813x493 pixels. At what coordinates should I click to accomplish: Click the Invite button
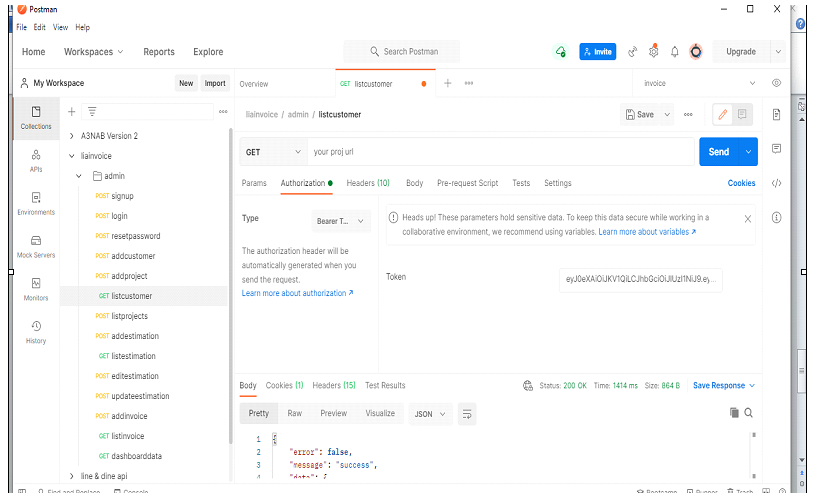pyautogui.click(x=598, y=51)
